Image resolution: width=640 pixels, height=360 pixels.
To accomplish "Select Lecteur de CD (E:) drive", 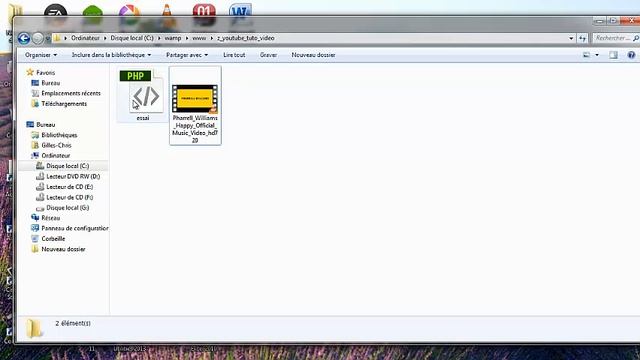I will (69, 187).
